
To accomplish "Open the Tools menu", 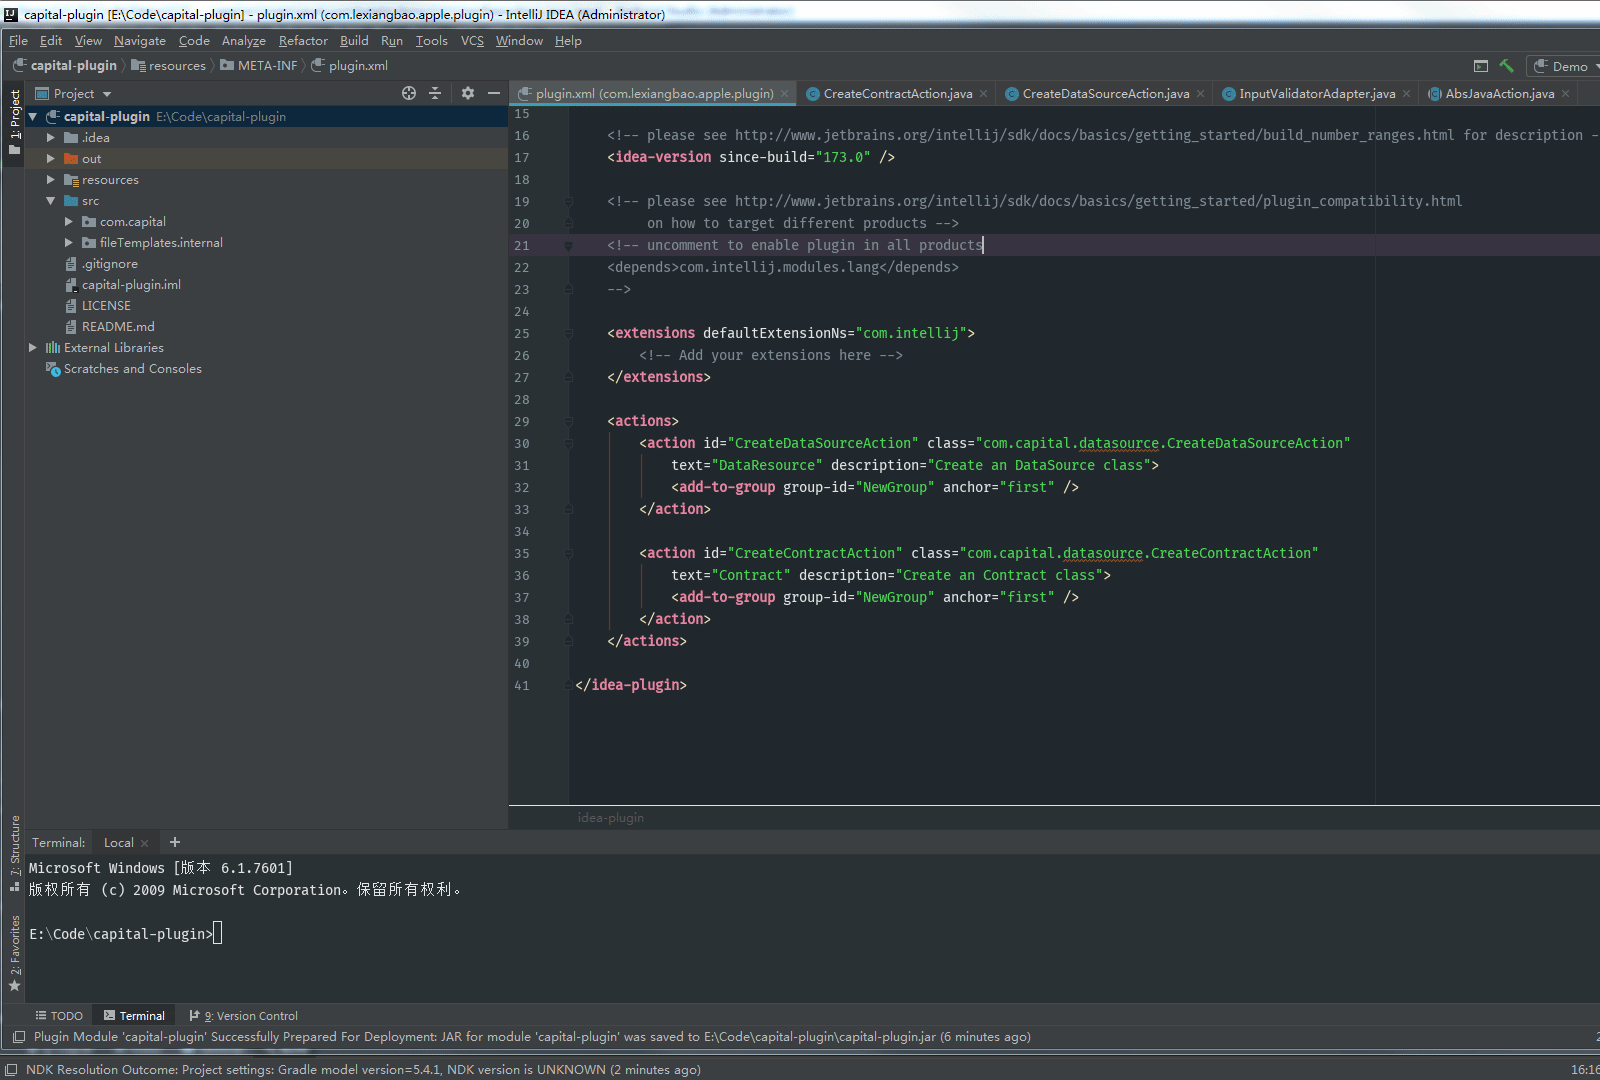I will tap(432, 41).
